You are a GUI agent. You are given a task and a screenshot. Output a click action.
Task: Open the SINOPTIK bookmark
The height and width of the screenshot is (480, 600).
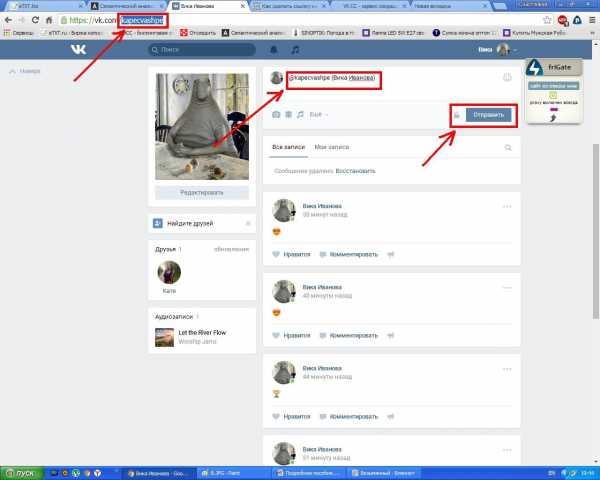(x=324, y=33)
